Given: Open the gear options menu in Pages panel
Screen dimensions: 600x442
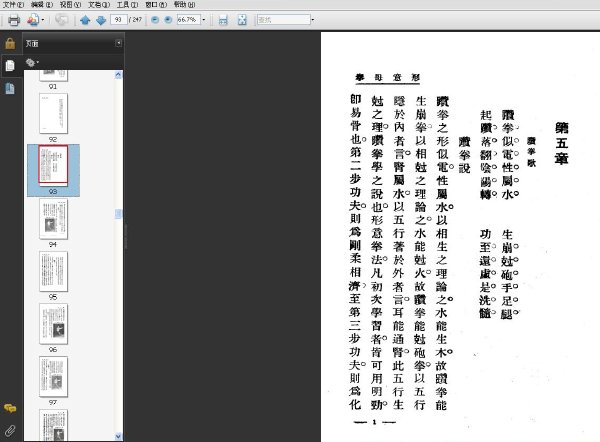Looking at the screenshot, I should (32, 62).
